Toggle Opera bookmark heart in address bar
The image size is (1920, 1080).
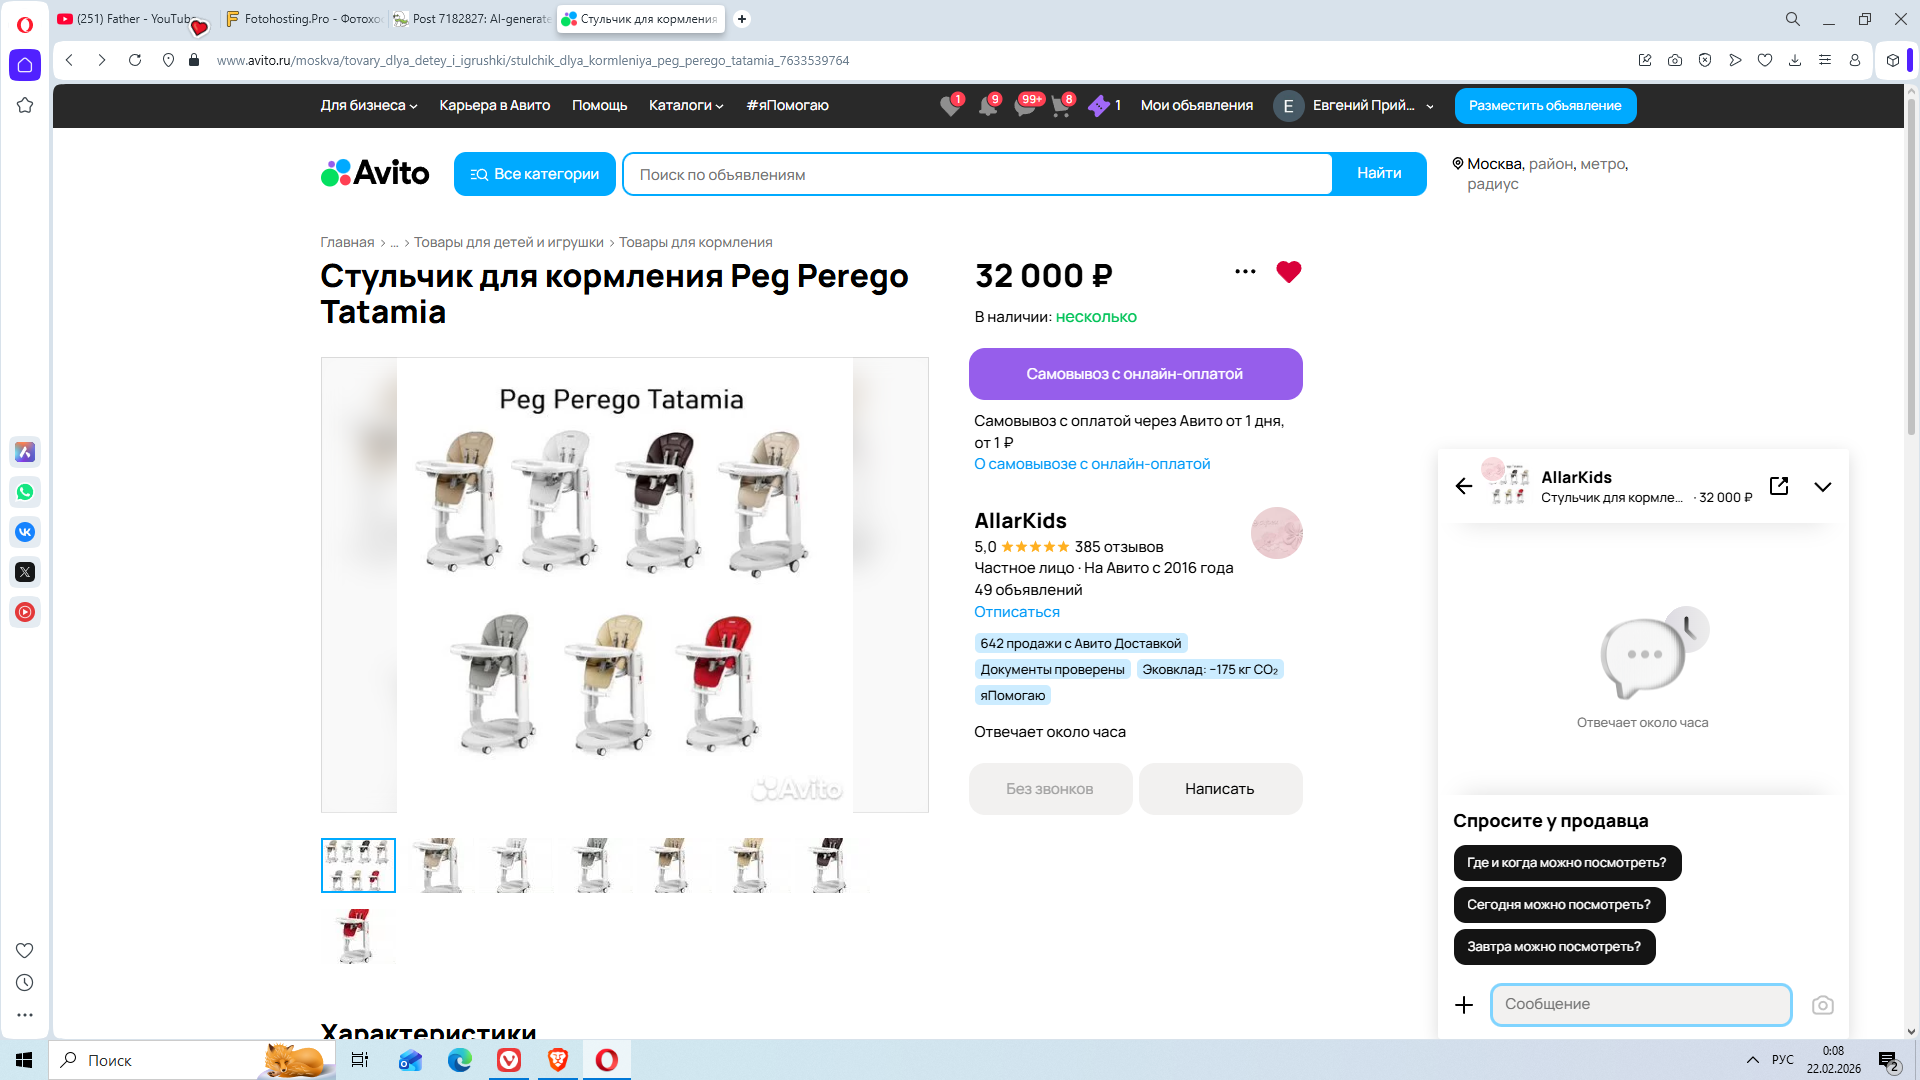click(1764, 60)
